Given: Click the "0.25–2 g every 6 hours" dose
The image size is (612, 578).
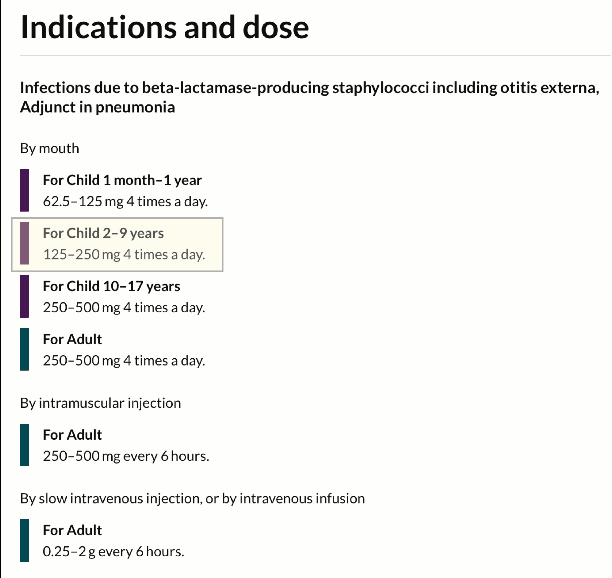Looking at the screenshot, I should pyautogui.click(x=113, y=551).
